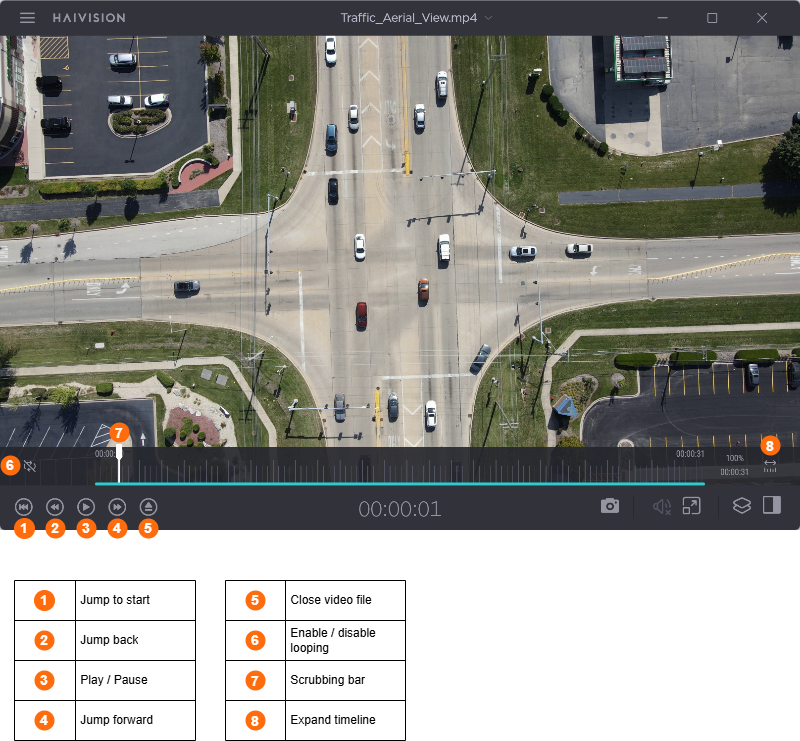Click the 00:00:01 timecode display
This screenshot has width=800, height=741.
400,508
